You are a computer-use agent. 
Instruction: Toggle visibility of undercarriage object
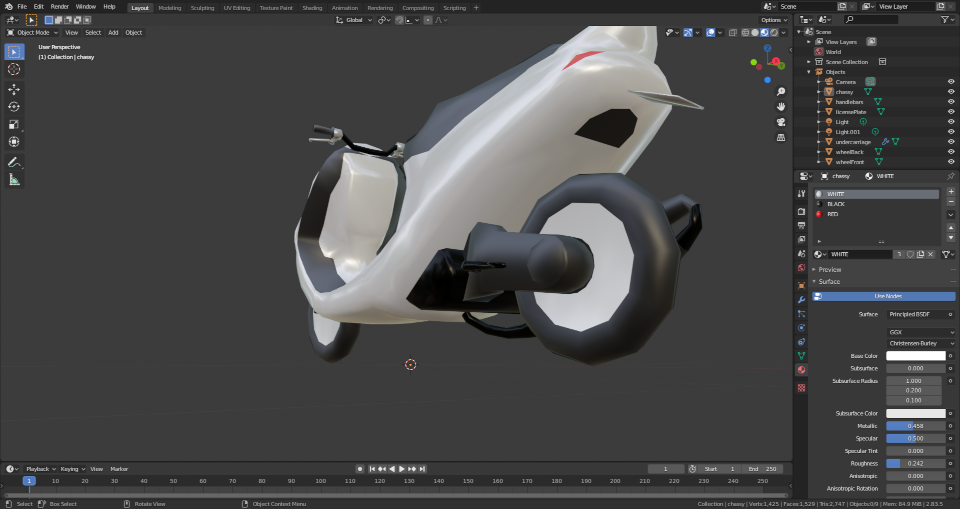click(951, 141)
